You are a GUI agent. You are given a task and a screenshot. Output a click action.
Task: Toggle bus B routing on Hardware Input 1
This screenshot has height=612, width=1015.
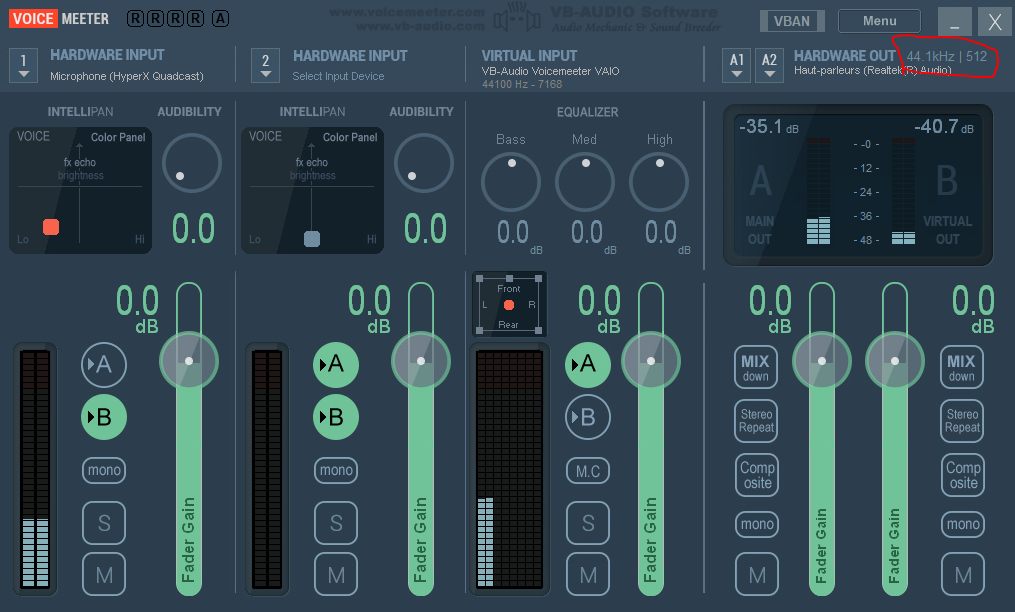click(104, 417)
